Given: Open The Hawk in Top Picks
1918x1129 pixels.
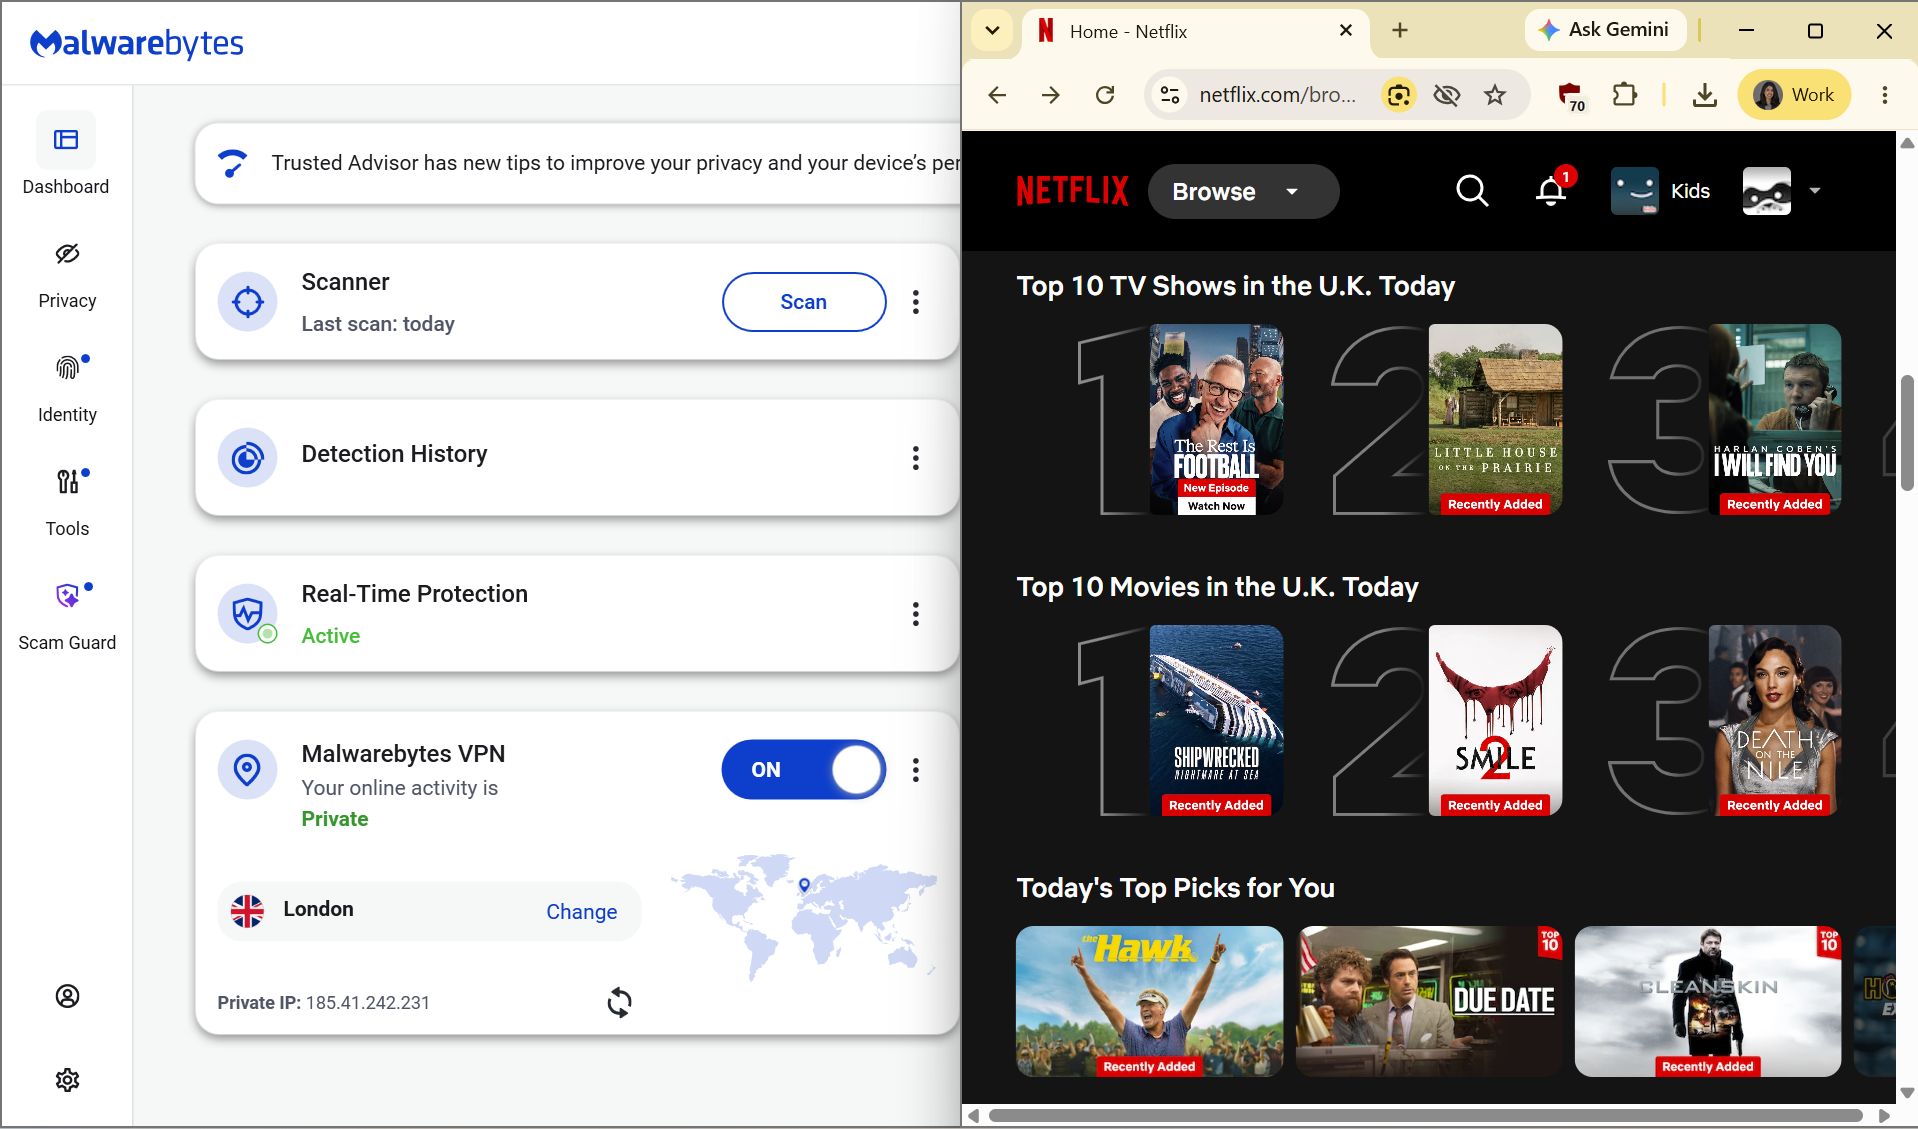Looking at the screenshot, I should point(1149,1001).
